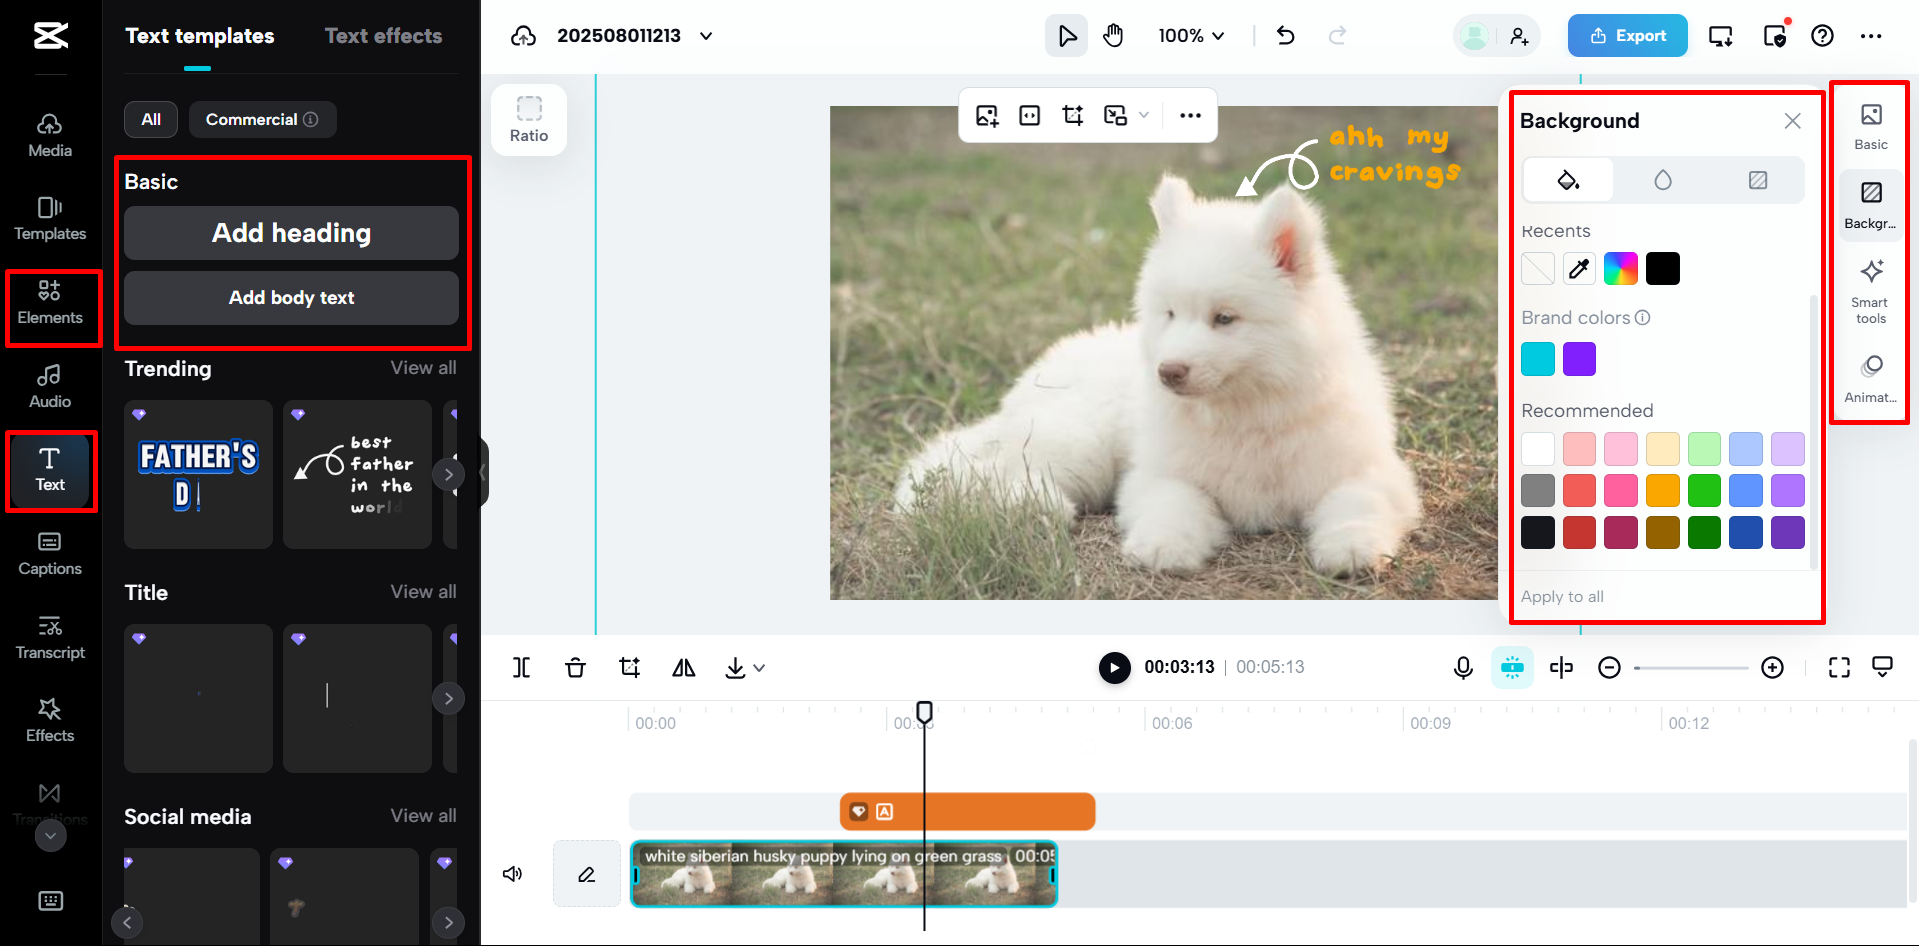Open the Transcript panel
This screenshot has width=1919, height=946.
click(50, 638)
